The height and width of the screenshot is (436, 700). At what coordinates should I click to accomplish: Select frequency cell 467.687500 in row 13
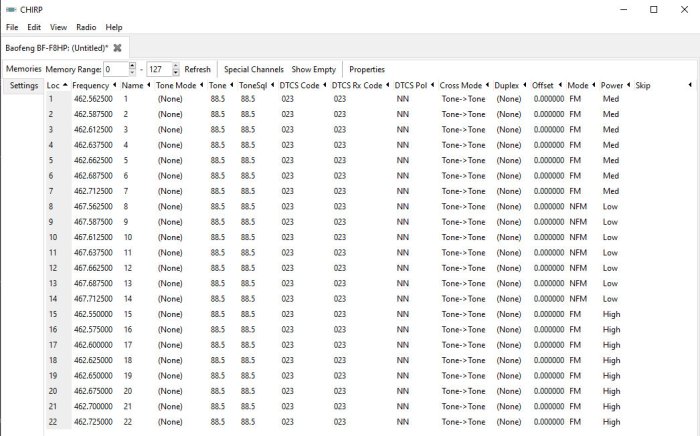click(x=93, y=283)
